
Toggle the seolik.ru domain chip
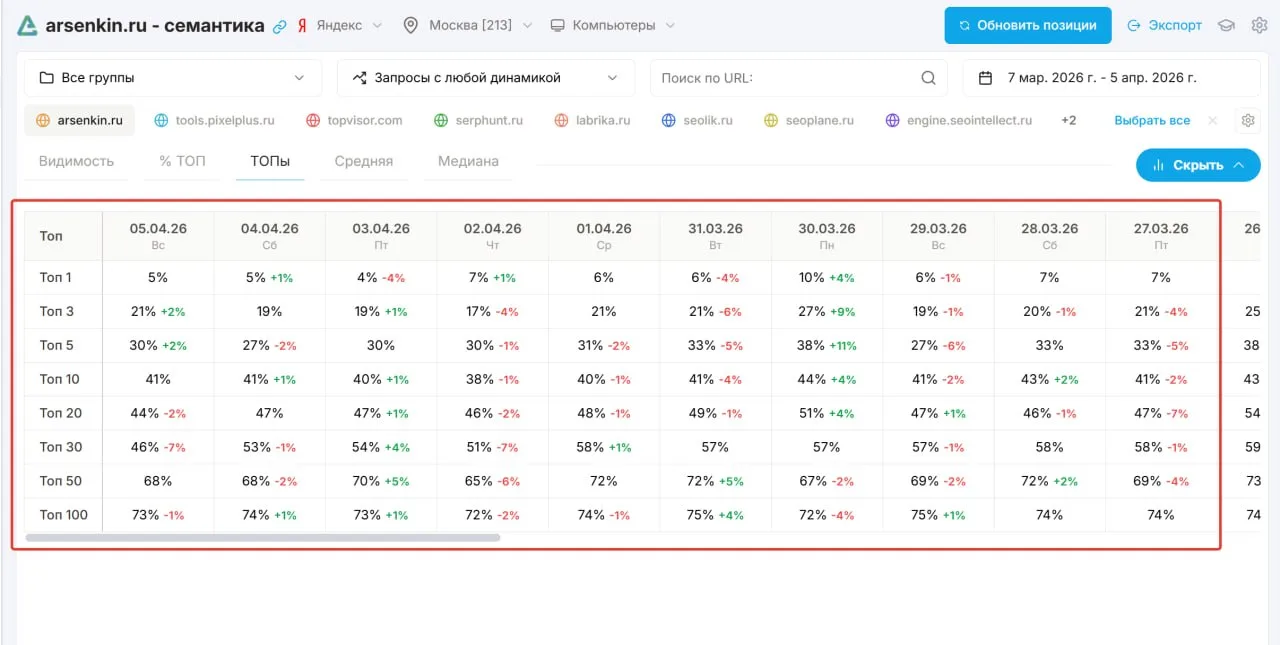point(697,120)
